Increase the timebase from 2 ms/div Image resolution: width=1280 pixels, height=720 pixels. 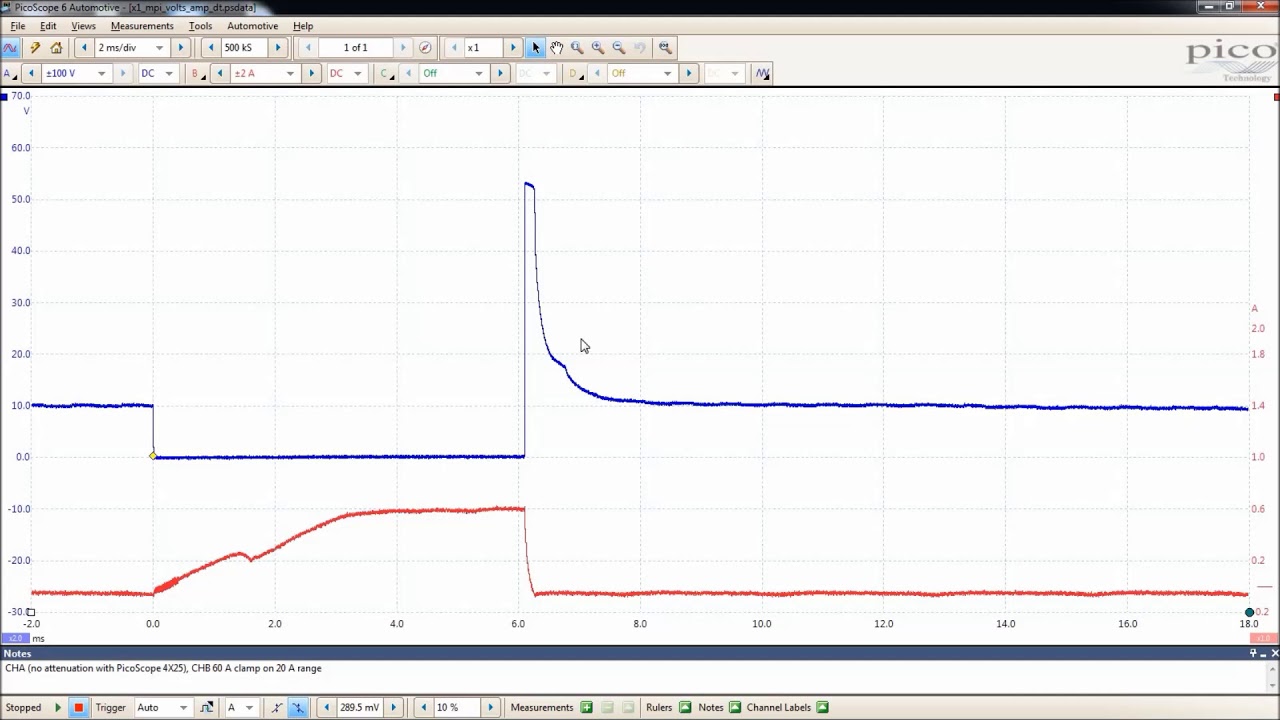181,48
